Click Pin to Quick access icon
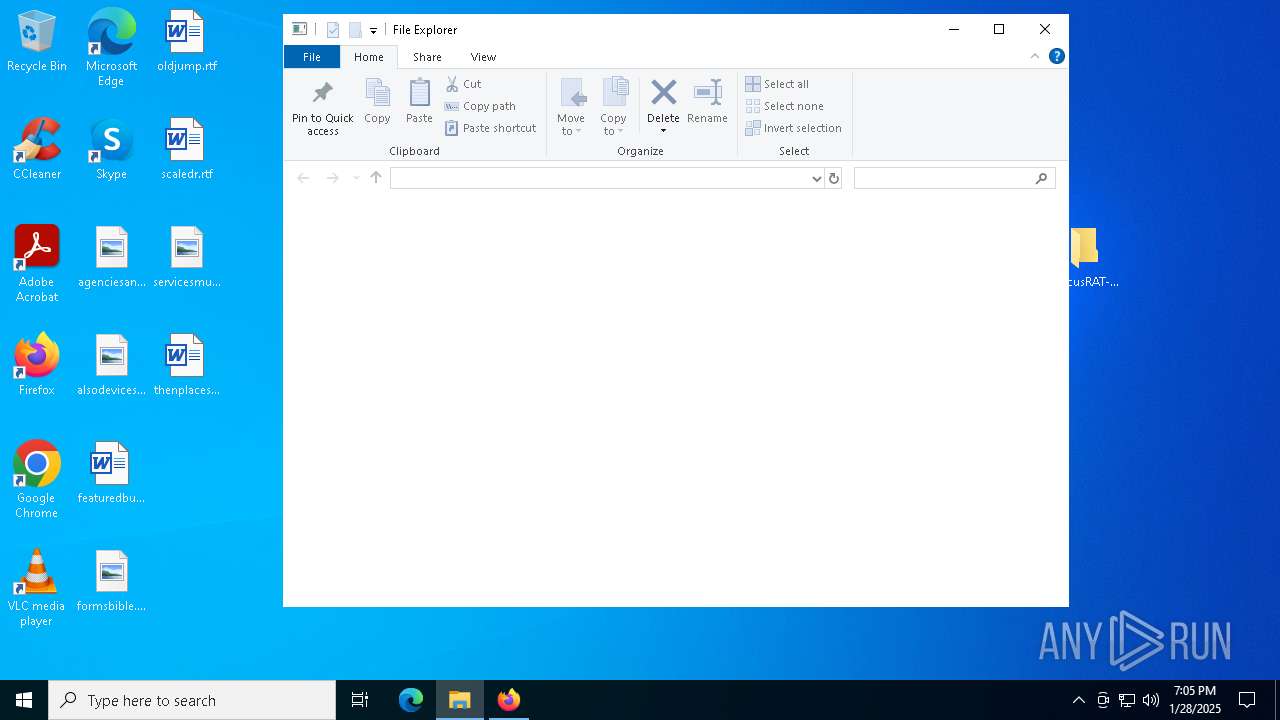Screen dimensions: 1280x720 [x=322, y=94]
